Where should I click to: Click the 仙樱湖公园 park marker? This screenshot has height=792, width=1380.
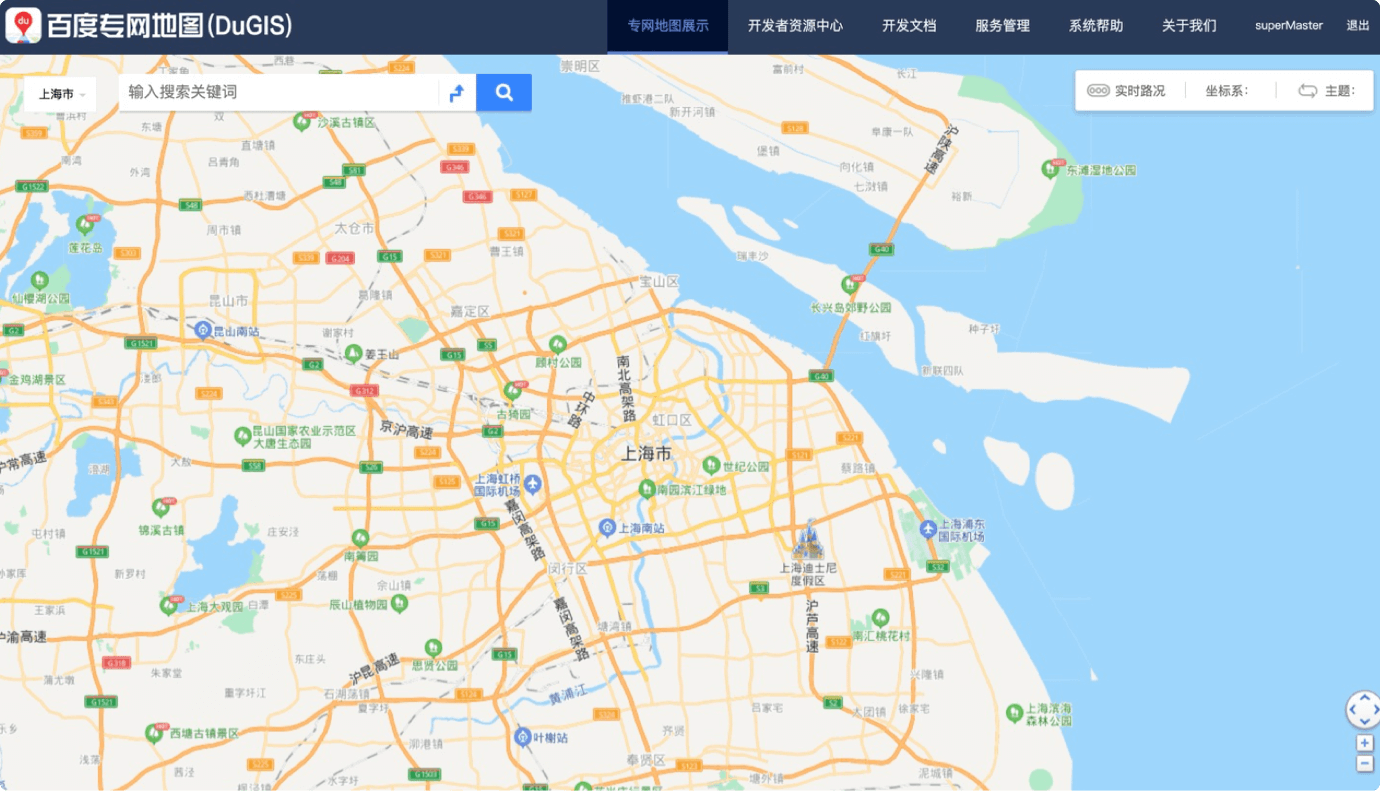point(40,281)
